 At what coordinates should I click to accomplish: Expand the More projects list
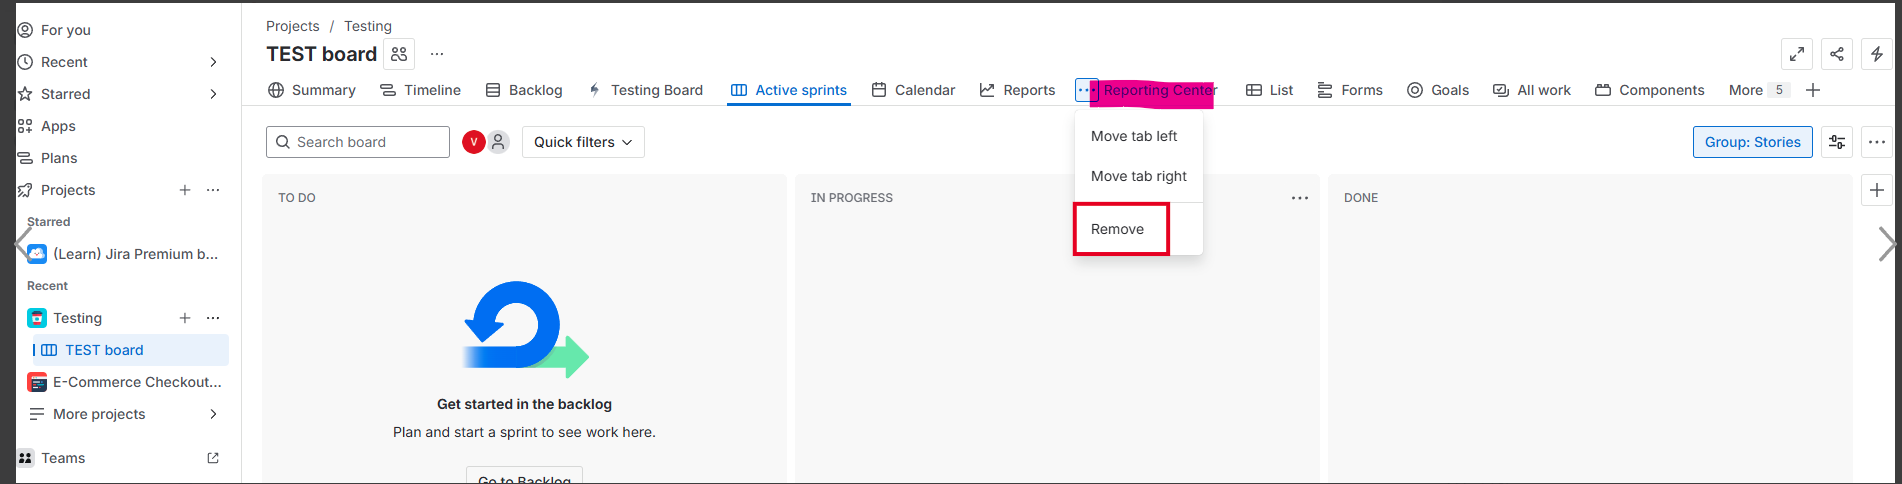(x=212, y=414)
